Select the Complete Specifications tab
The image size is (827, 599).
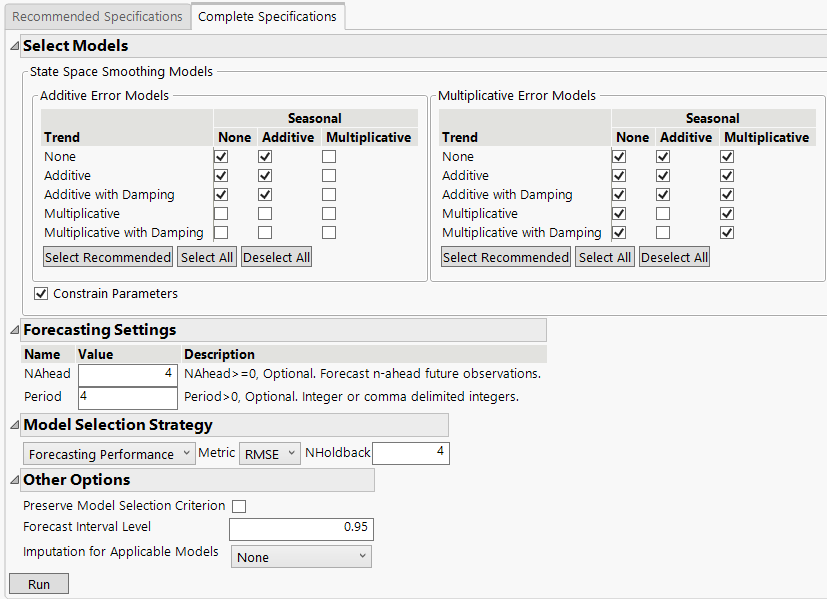coord(267,16)
